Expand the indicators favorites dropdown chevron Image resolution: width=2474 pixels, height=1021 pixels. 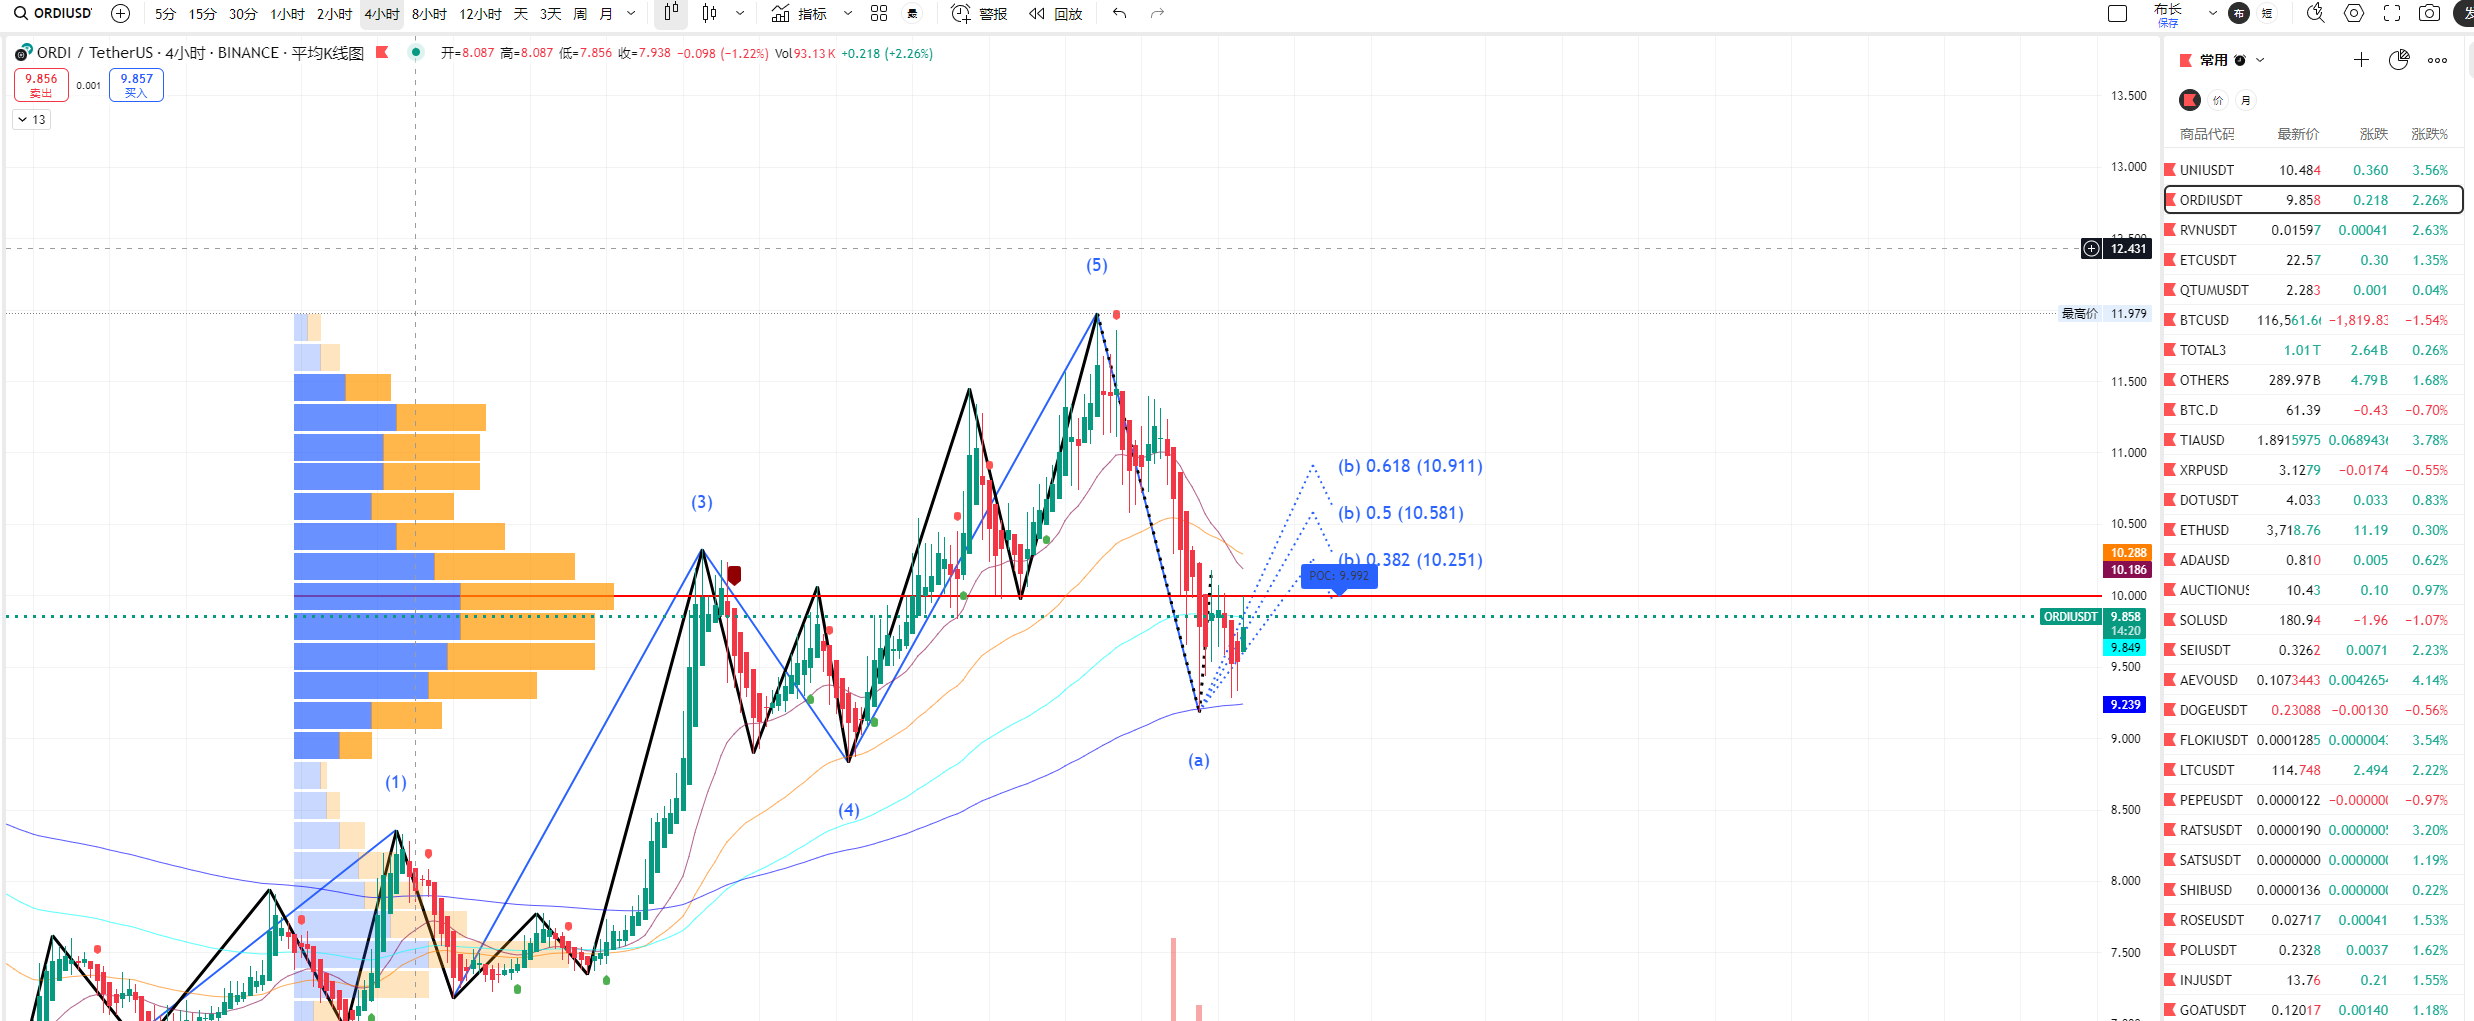[848, 13]
